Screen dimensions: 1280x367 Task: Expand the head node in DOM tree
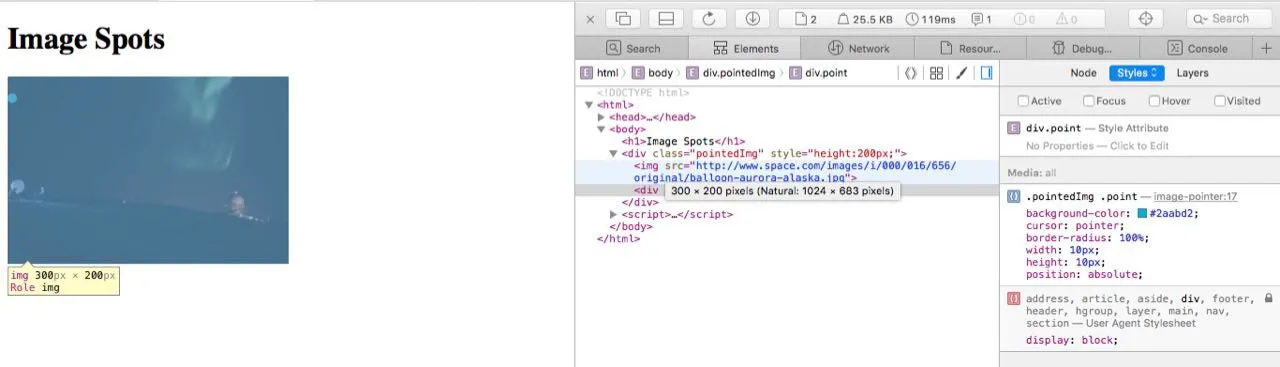click(x=602, y=117)
